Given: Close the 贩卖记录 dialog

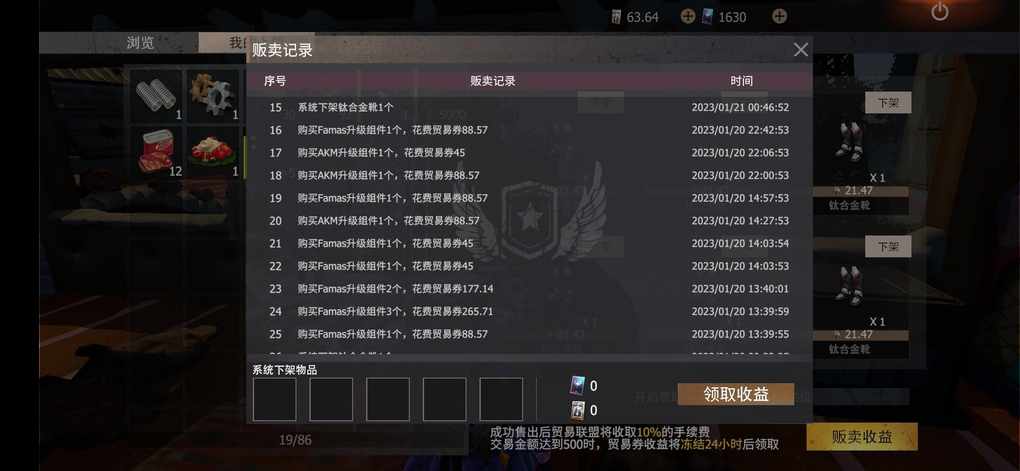Looking at the screenshot, I should pyautogui.click(x=801, y=49).
